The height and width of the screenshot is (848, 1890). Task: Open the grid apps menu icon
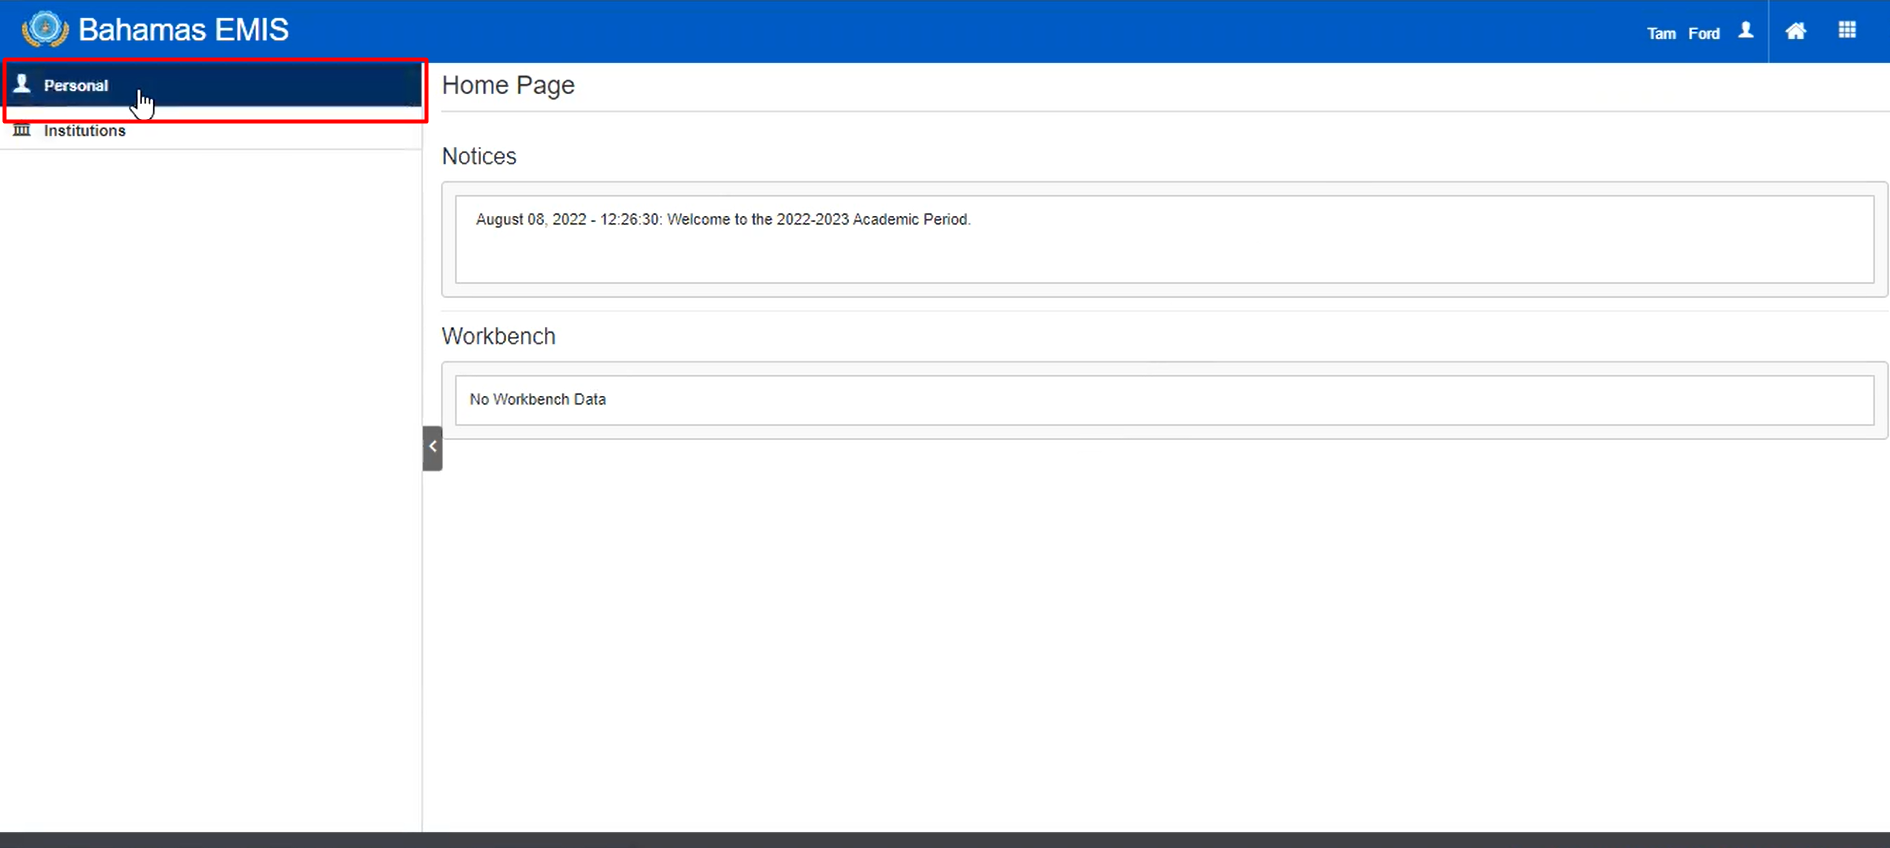click(1847, 31)
